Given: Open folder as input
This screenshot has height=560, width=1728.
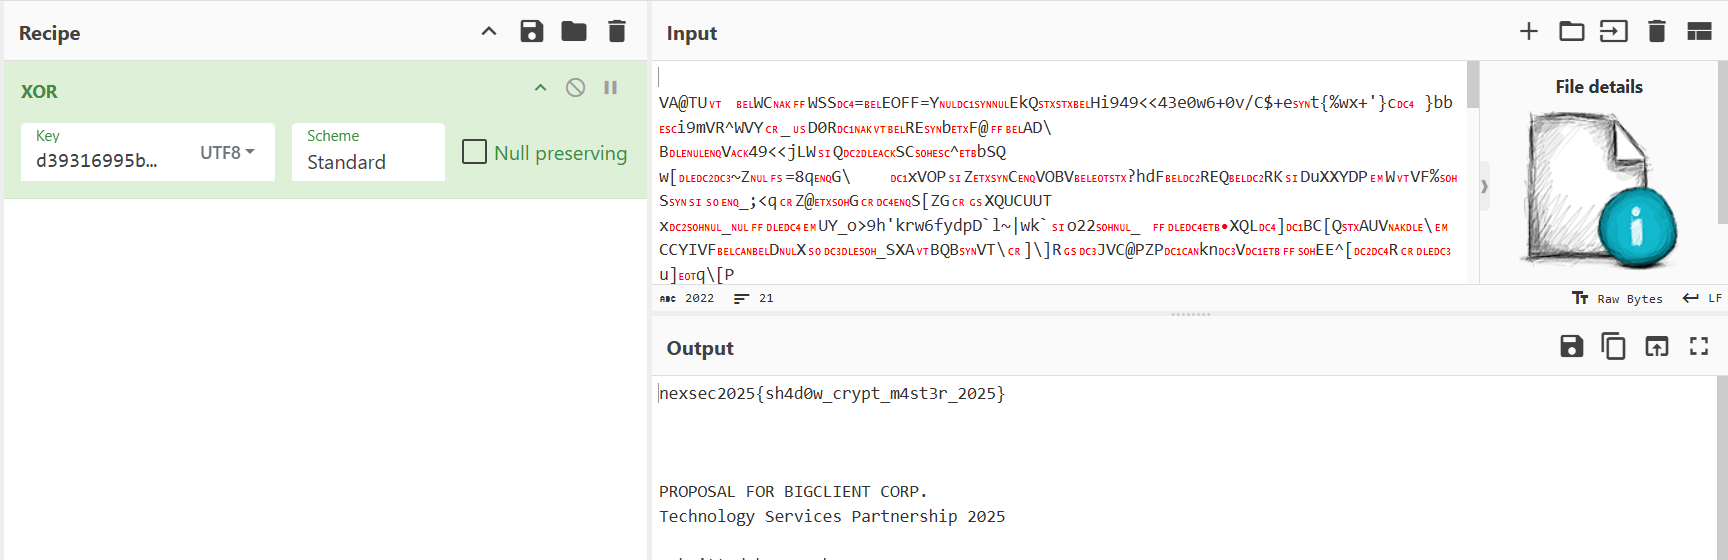Looking at the screenshot, I should click(1572, 32).
